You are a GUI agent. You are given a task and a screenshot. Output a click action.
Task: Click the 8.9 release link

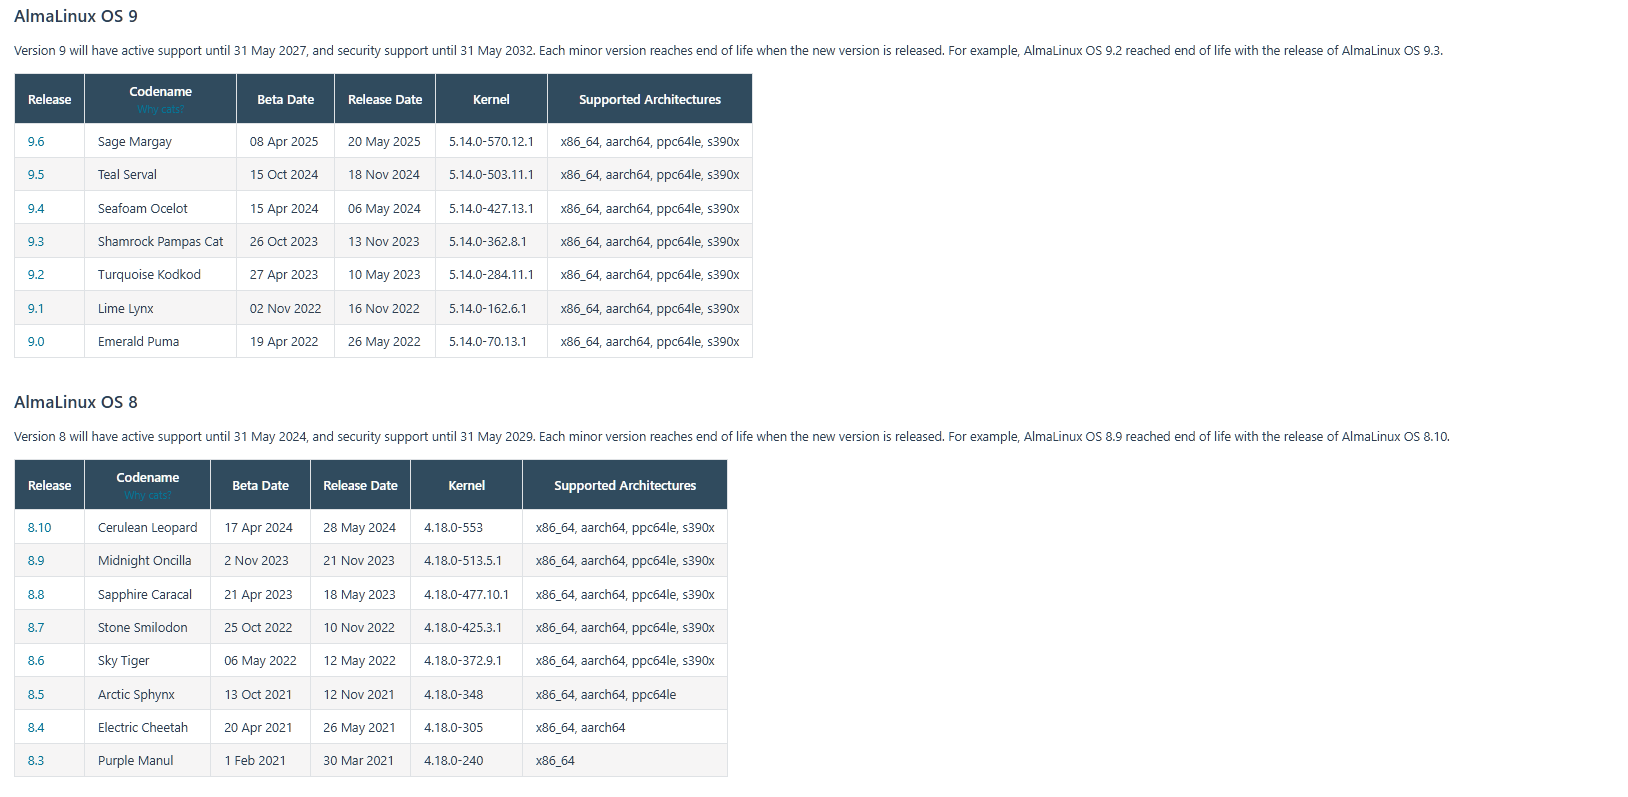pos(36,561)
